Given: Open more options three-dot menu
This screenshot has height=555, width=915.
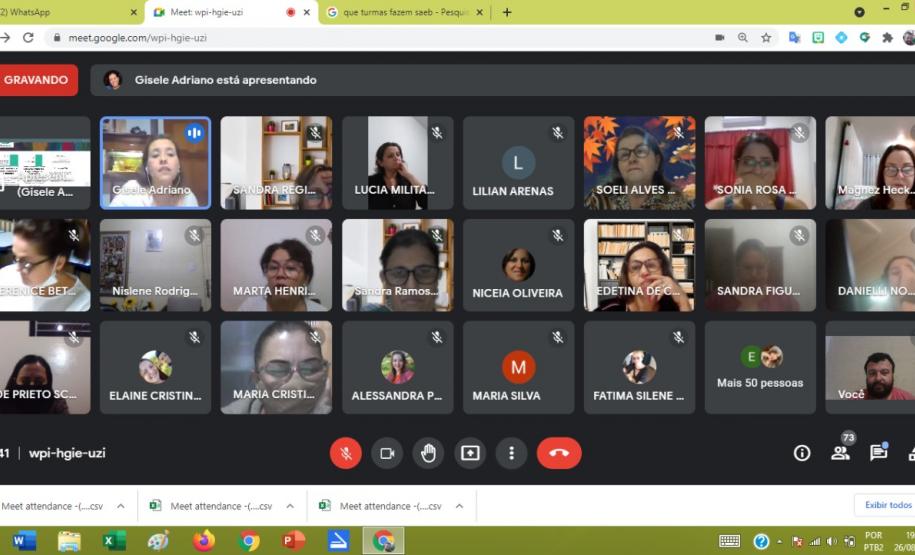Looking at the screenshot, I should pyautogui.click(x=511, y=453).
